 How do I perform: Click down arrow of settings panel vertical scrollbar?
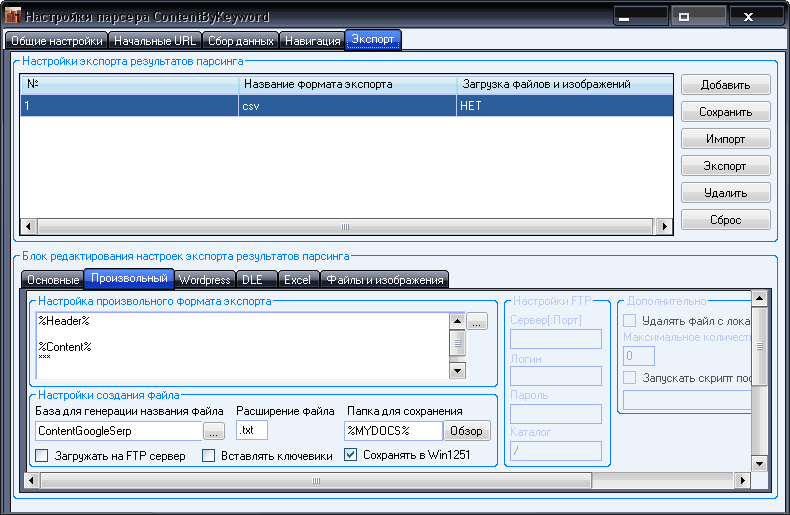tap(759, 463)
